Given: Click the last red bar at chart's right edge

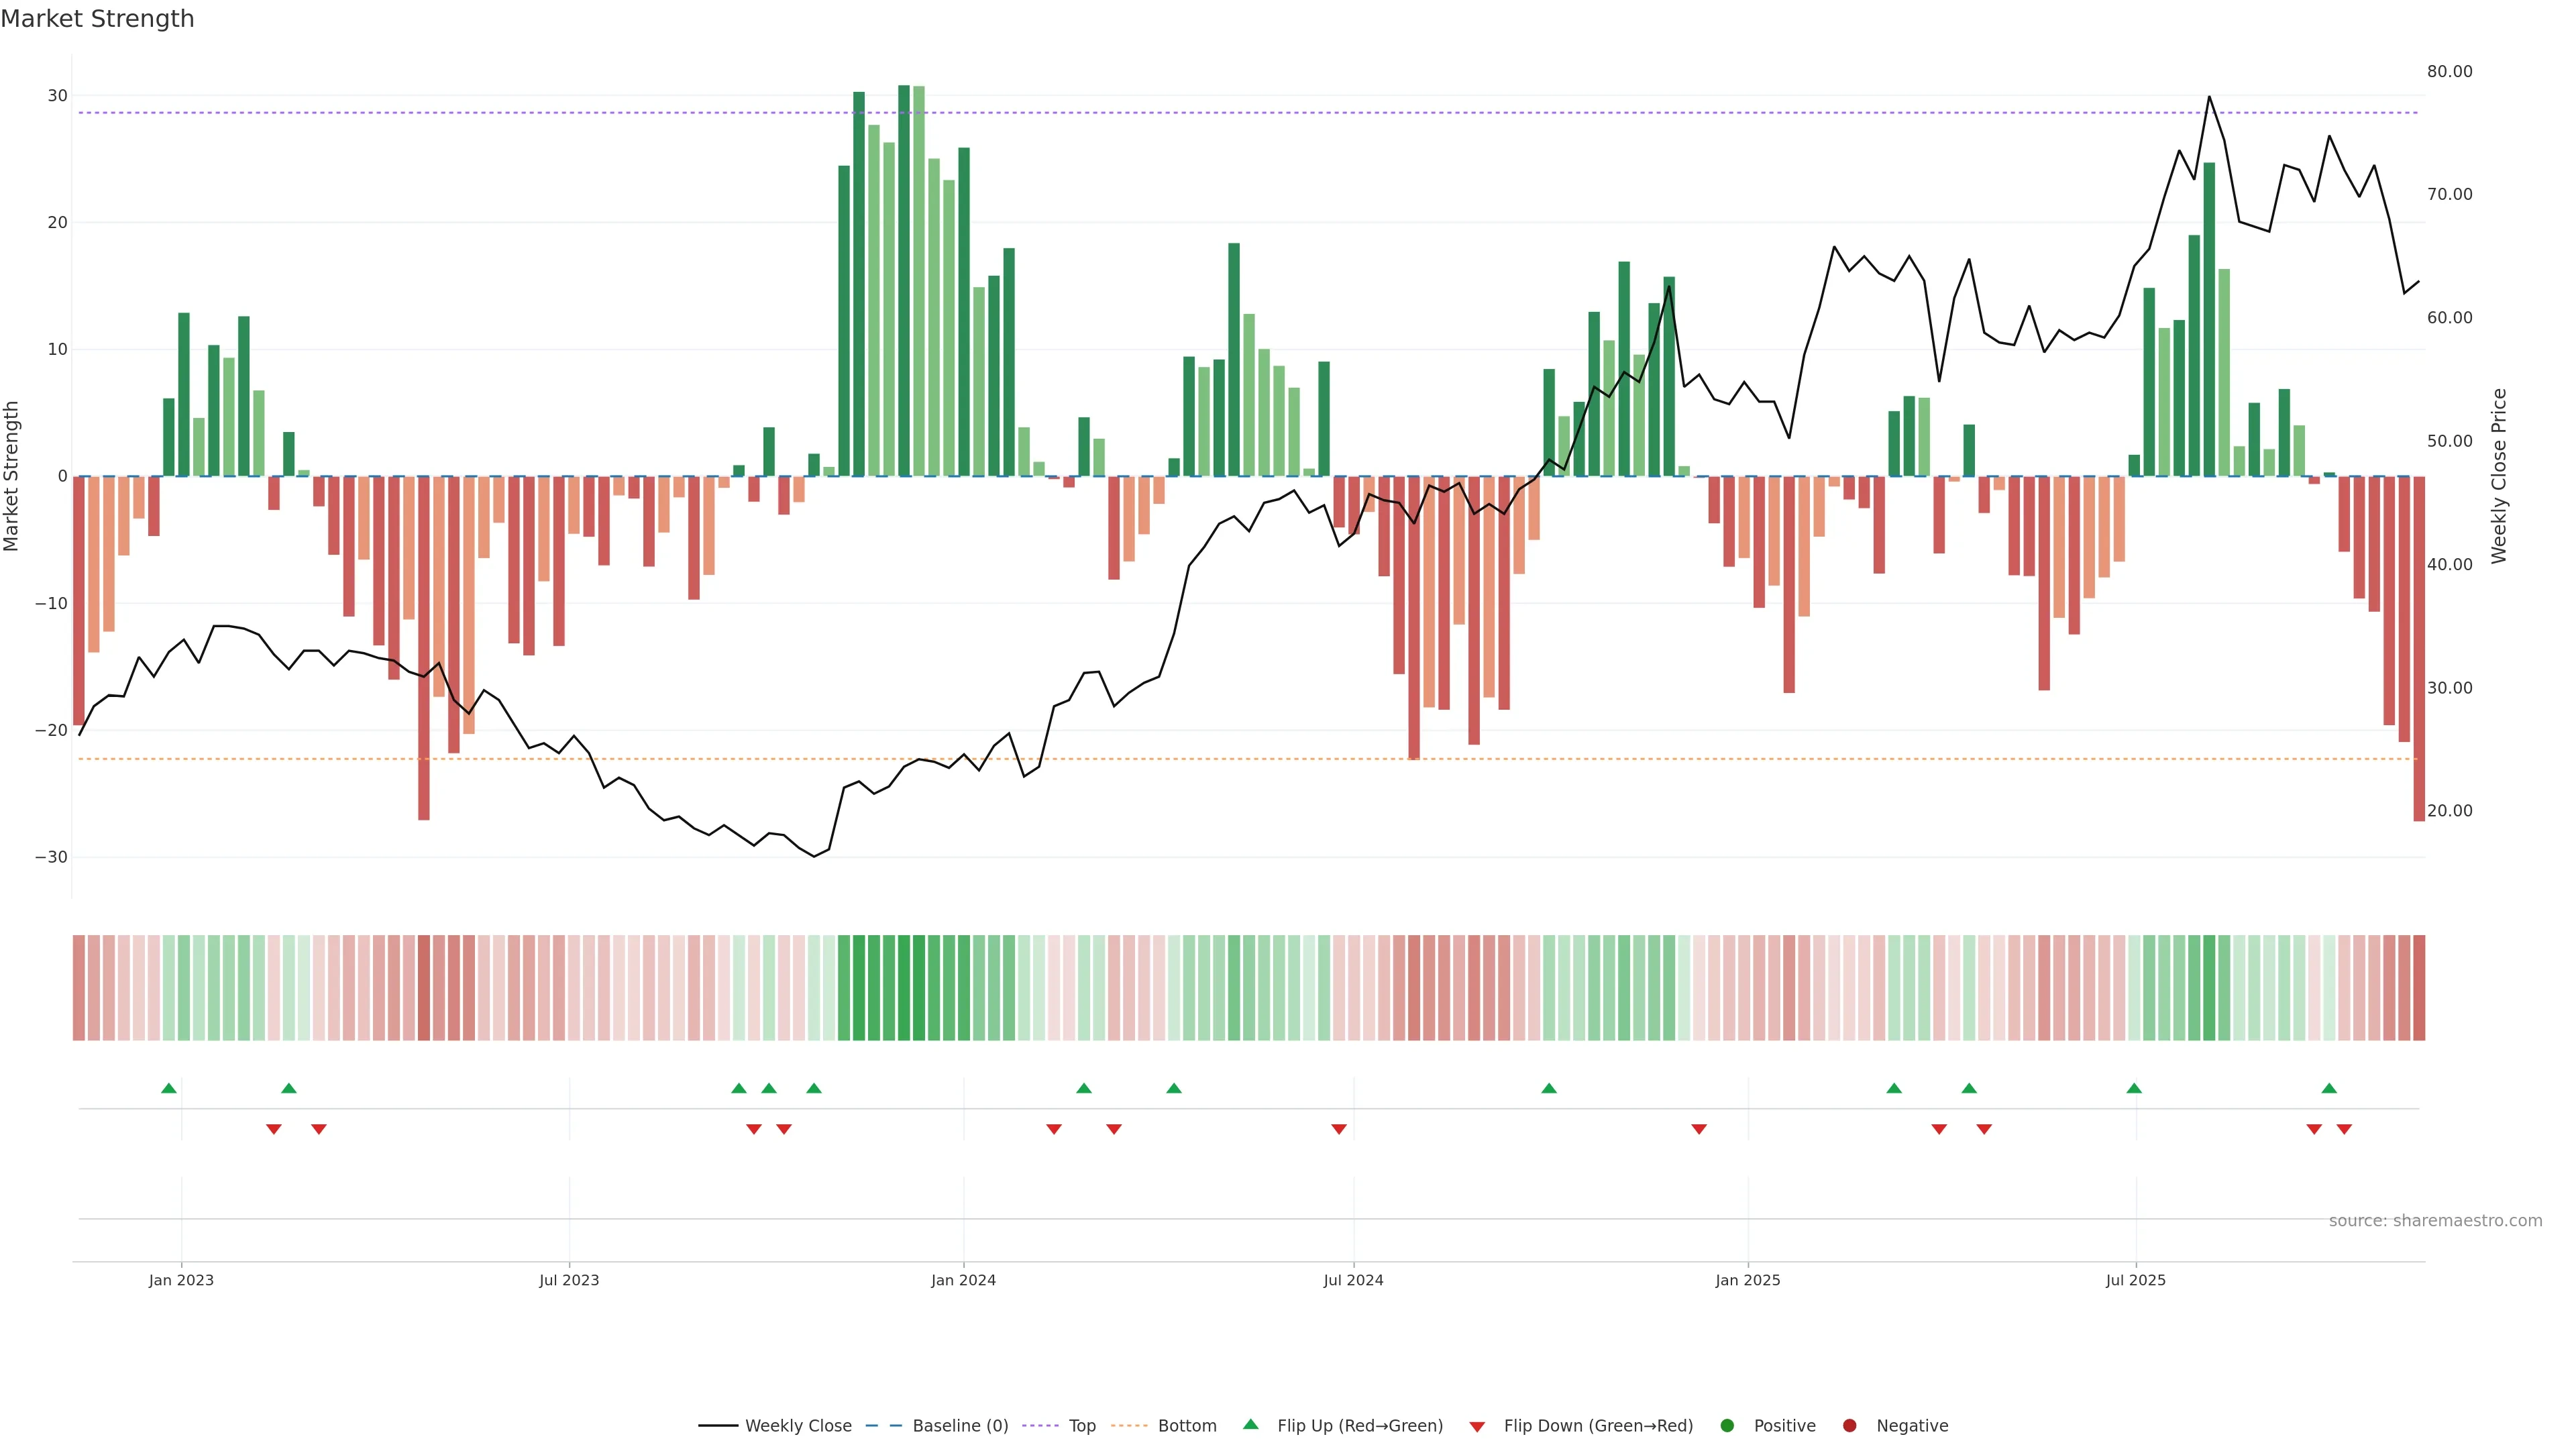Looking at the screenshot, I should (2419, 648).
